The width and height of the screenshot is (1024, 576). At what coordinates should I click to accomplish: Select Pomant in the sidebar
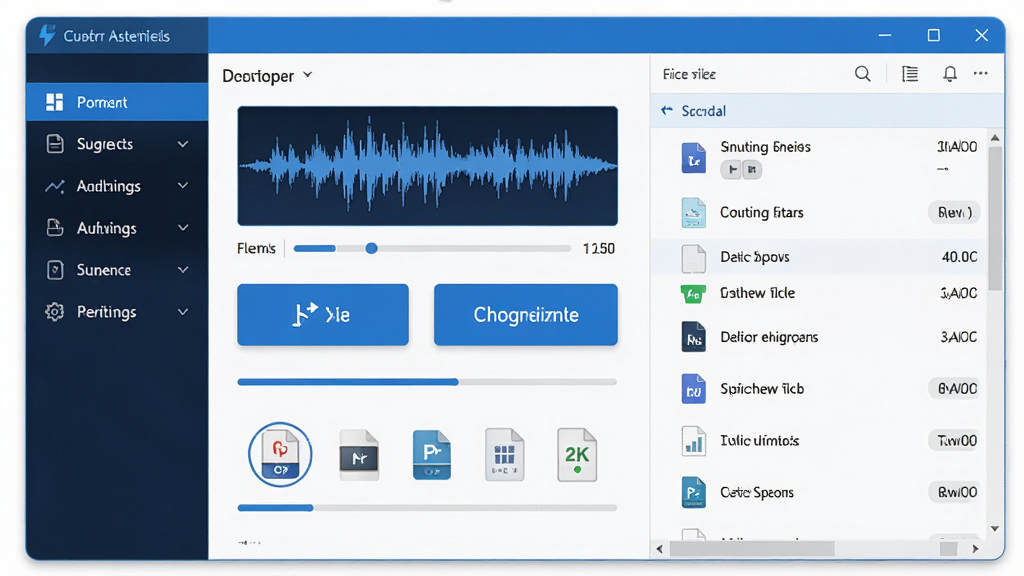click(x=117, y=102)
